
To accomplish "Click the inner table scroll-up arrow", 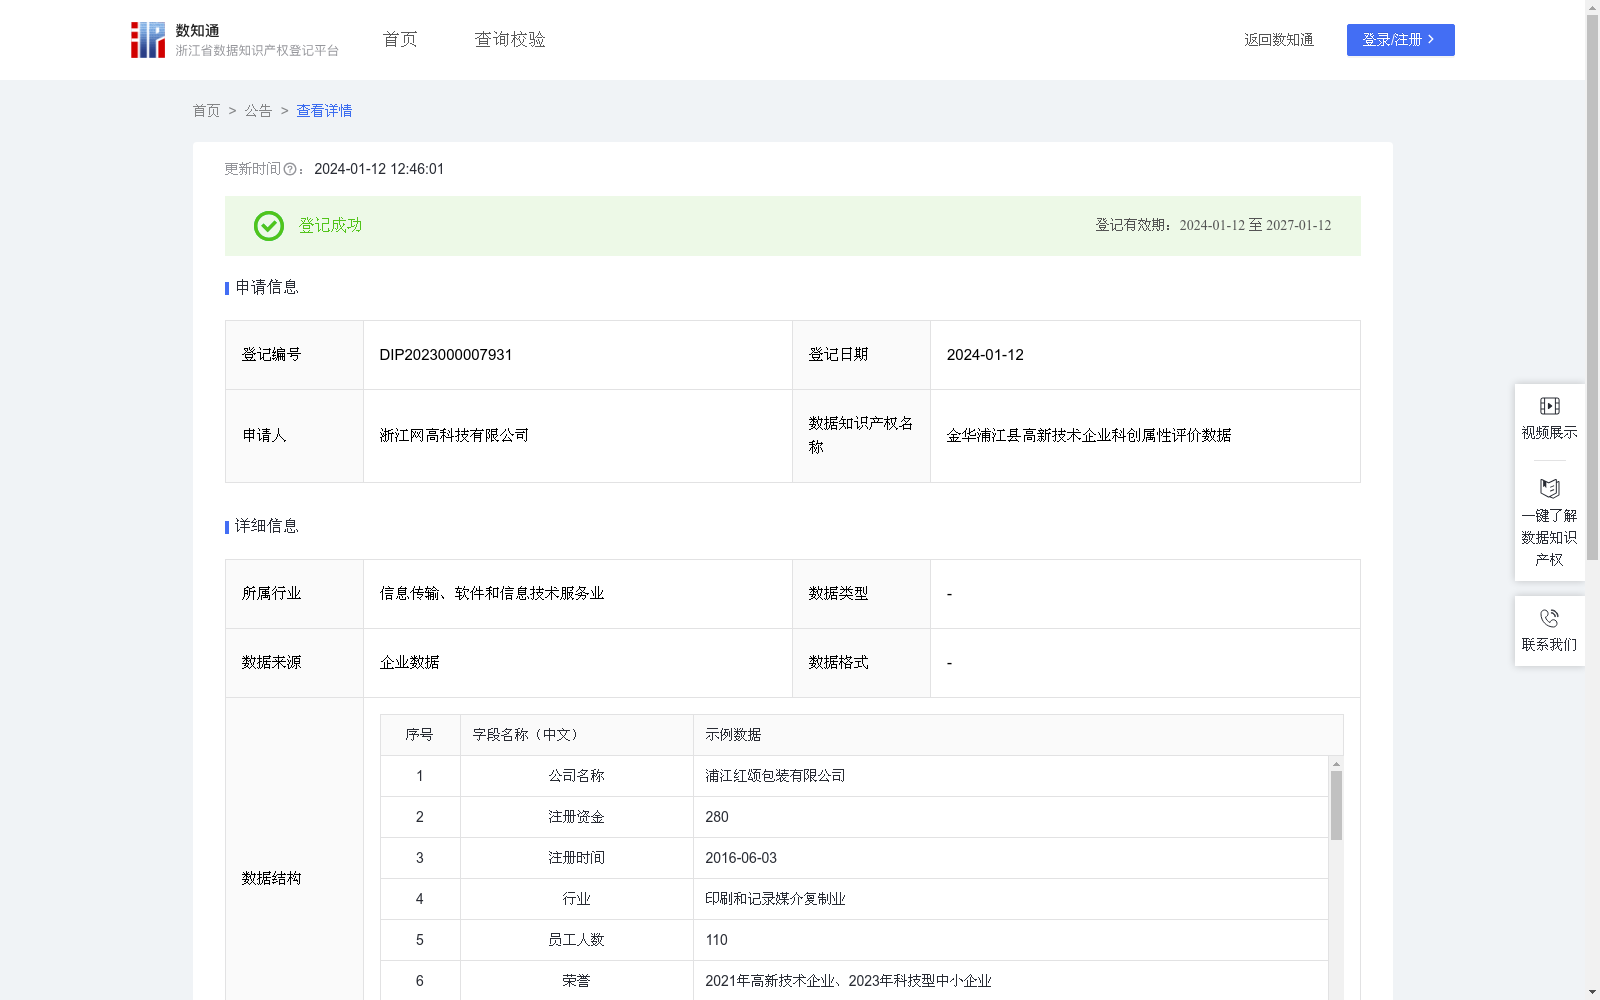I will click(1336, 764).
